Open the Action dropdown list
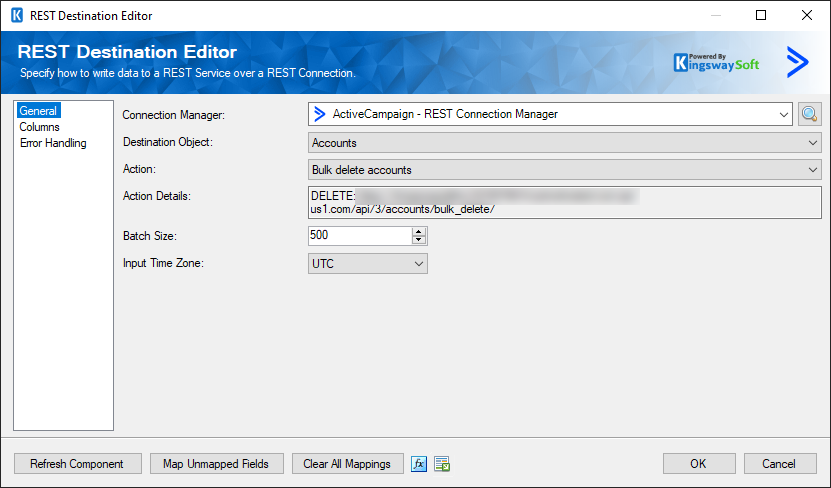 [564, 170]
